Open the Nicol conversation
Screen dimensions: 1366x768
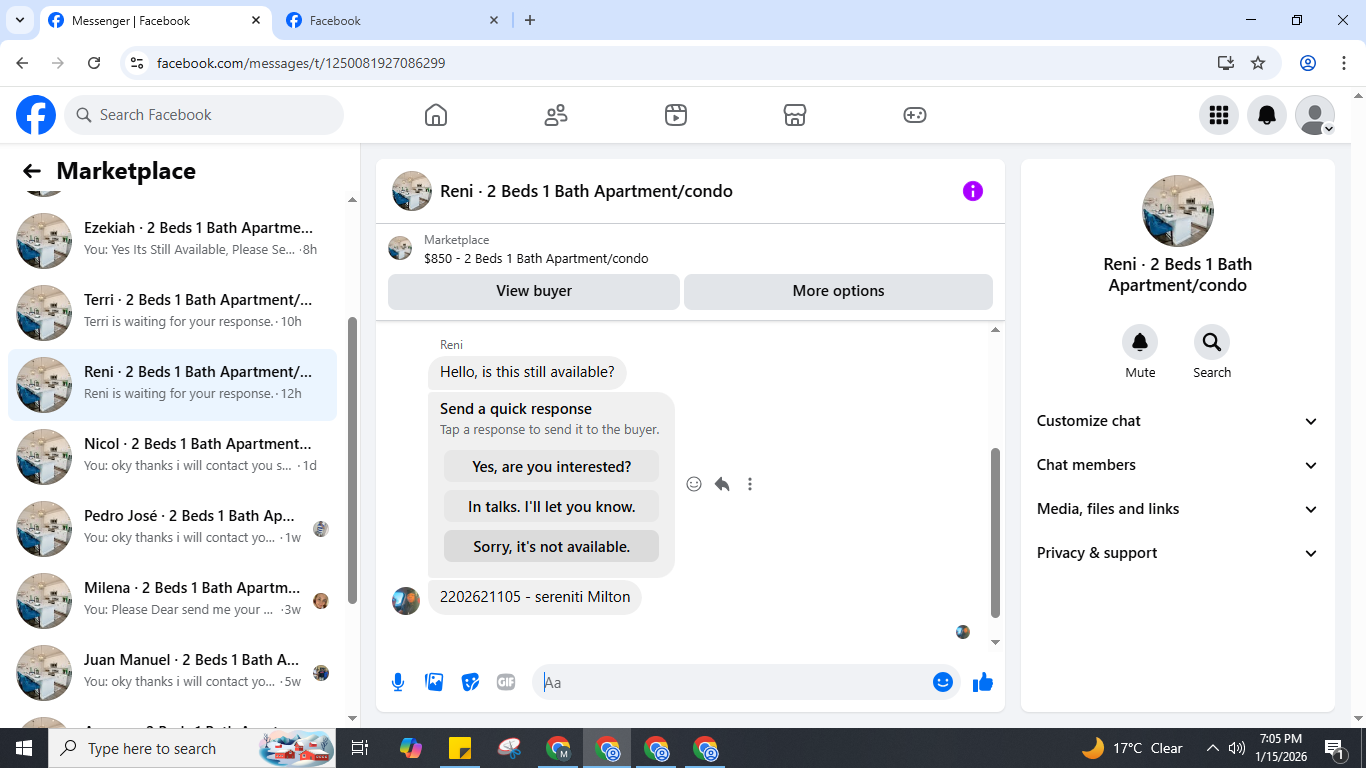pos(172,456)
